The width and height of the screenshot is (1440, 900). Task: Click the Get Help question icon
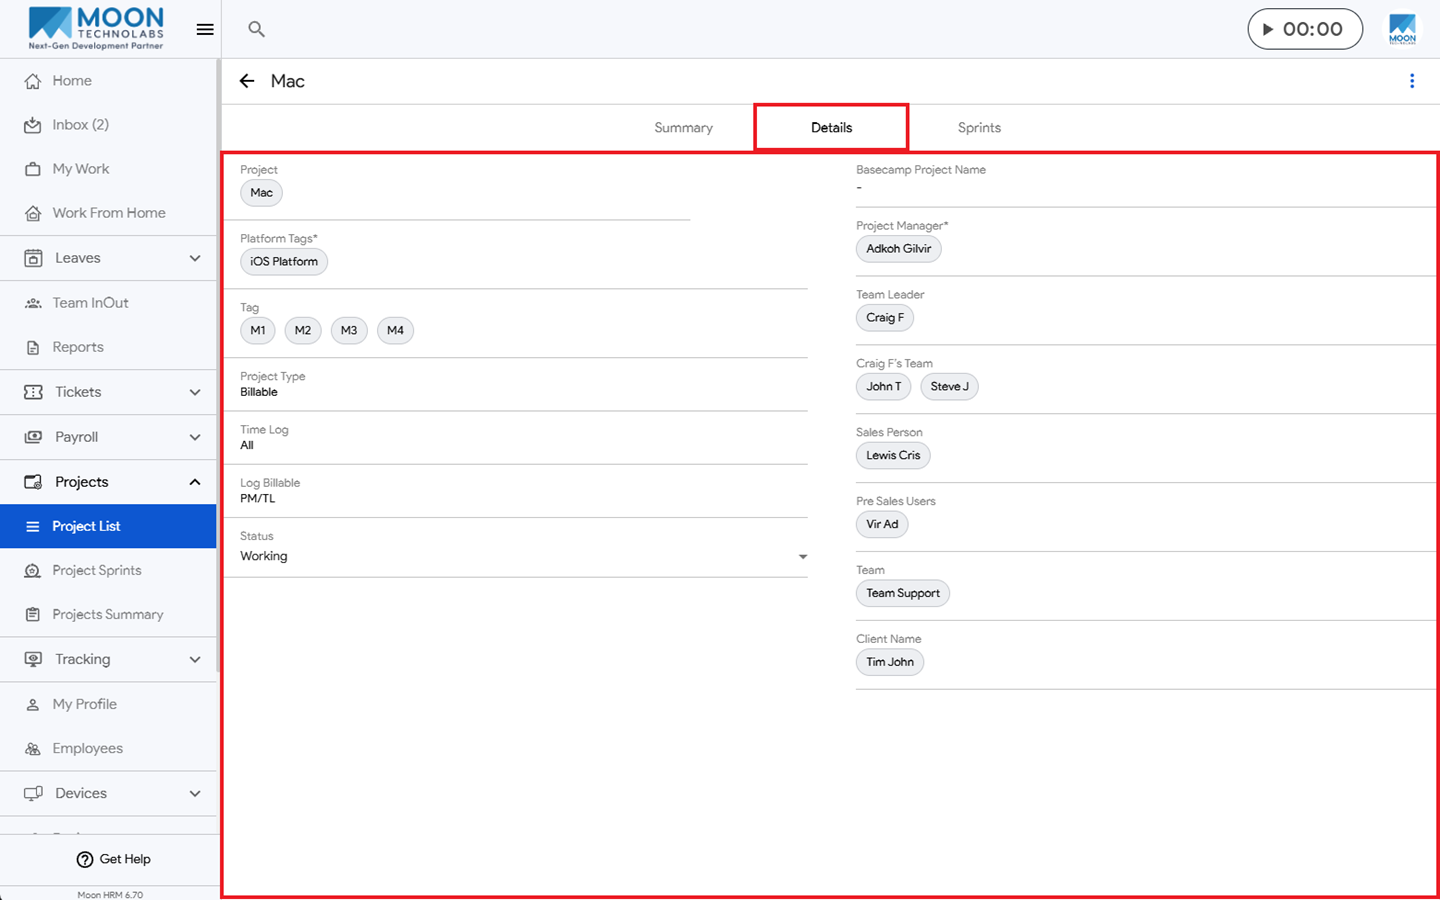pyautogui.click(x=85, y=859)
